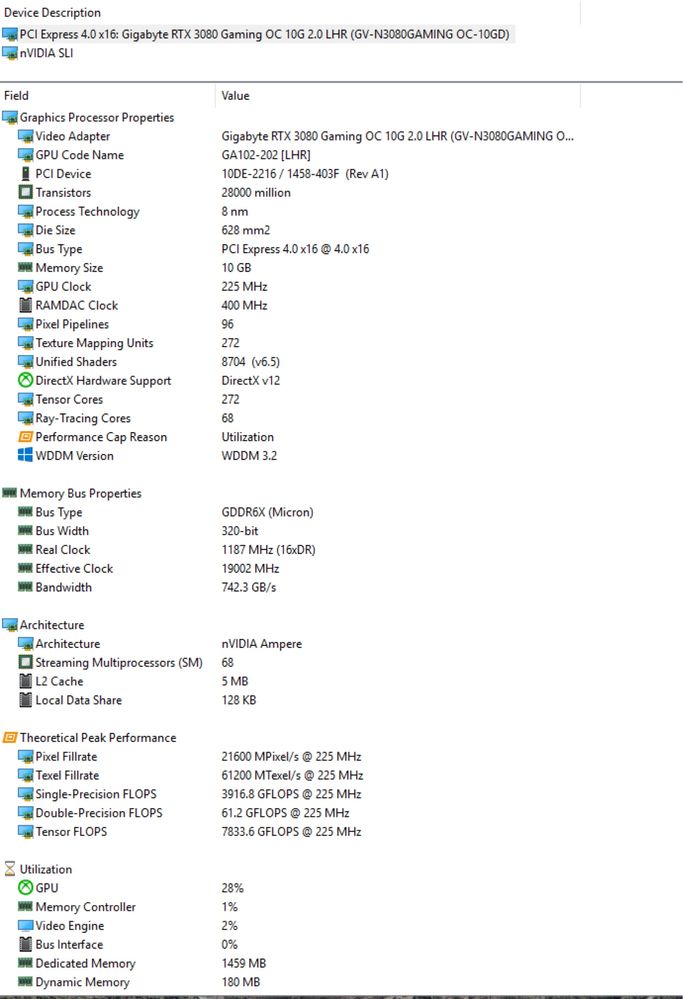
Task: Click the Bus Interface icon
Action: click(25, 944)
